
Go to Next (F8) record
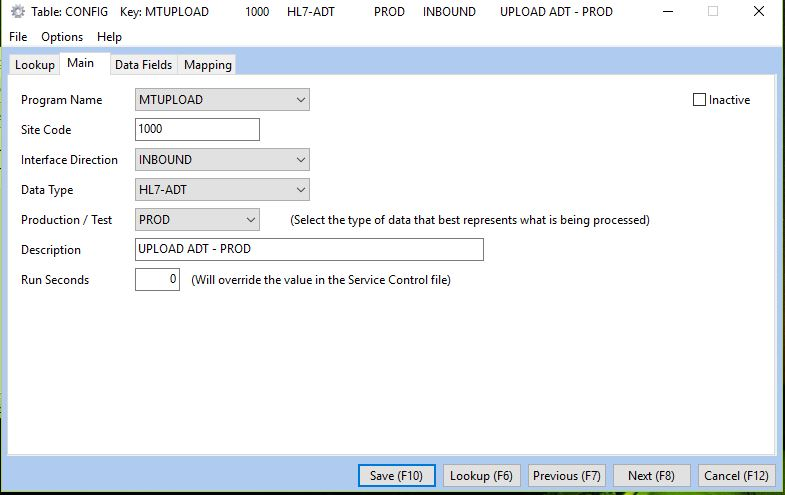651,475
